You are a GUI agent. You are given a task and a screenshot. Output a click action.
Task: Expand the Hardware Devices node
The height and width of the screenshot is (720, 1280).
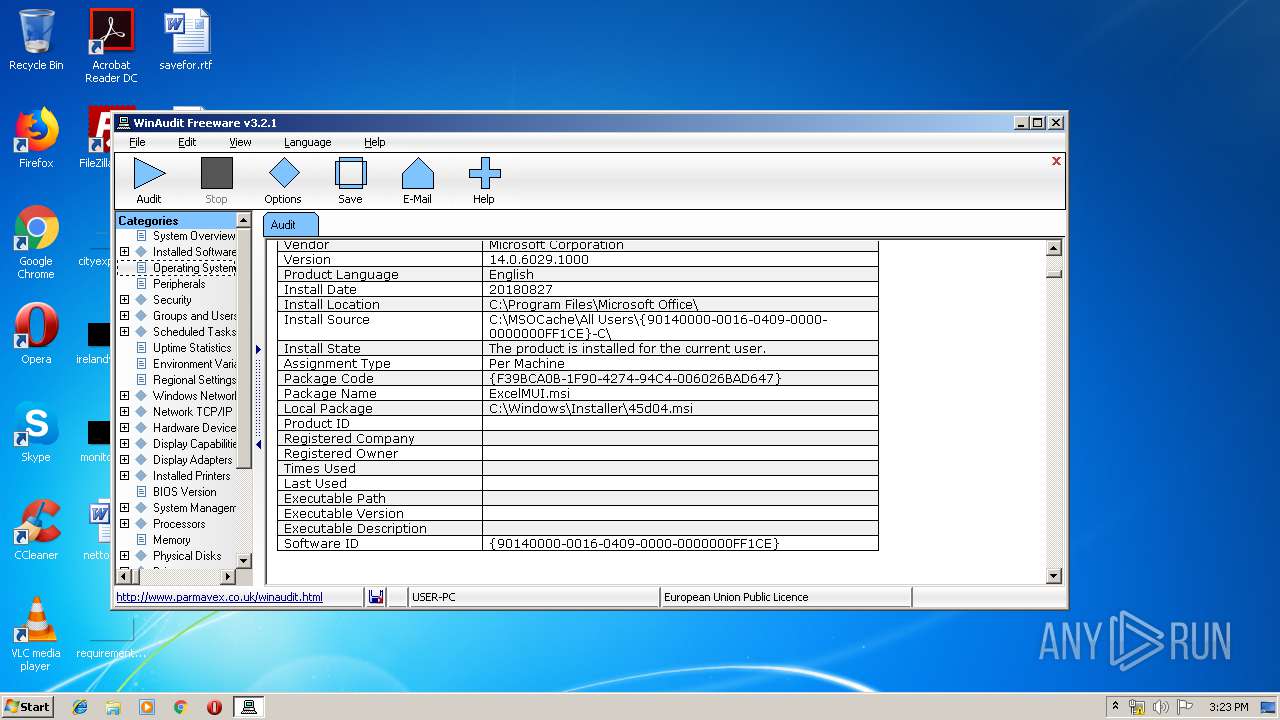(x=124, y=428)
